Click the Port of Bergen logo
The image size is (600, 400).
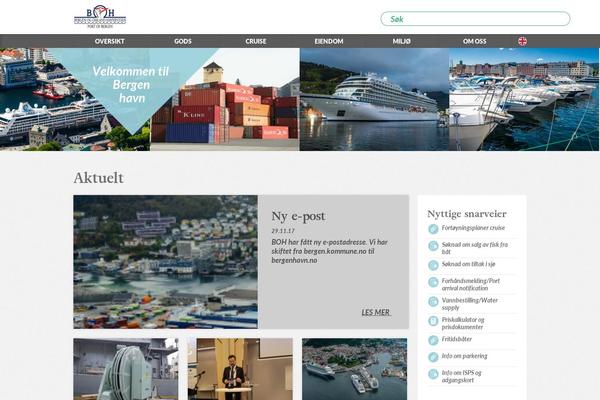[100, 17]
